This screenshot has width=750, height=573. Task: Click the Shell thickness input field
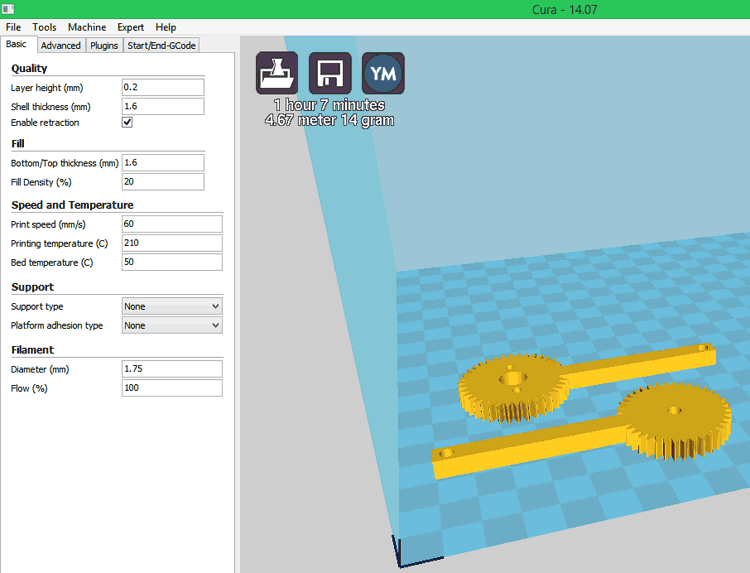pyautogui.click(x=163, y=106)
